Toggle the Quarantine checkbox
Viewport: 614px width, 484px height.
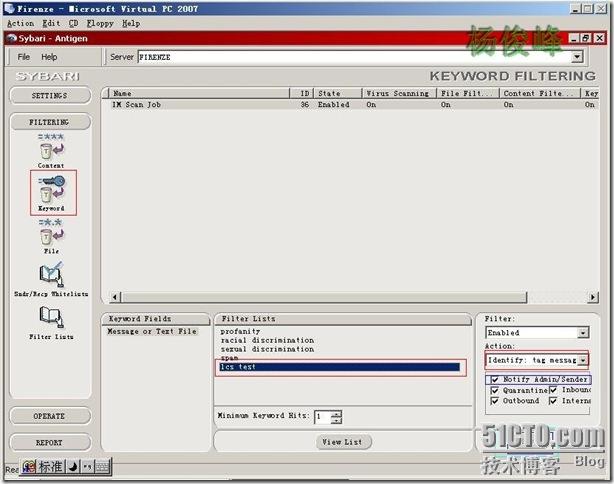pyautogui.click(x=495, y=390)
